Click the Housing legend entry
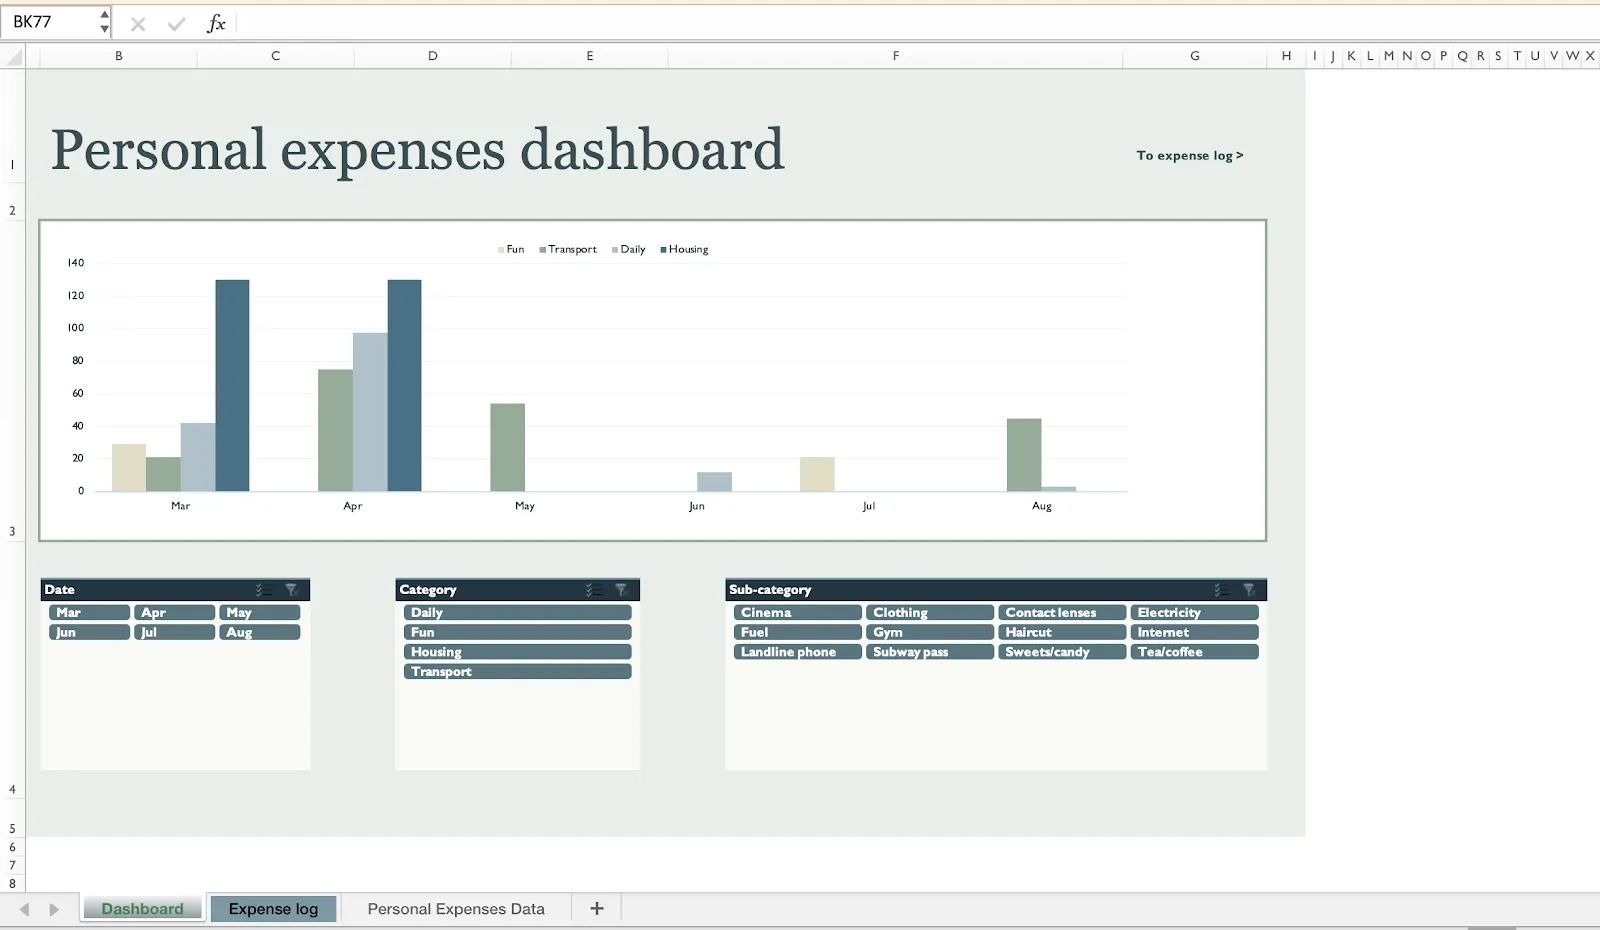The width and height of the screenshot is (1600, 930). pos(684,250)
